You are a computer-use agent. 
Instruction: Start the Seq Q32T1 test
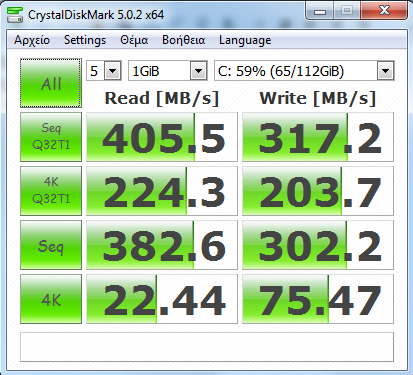[51, 137]
